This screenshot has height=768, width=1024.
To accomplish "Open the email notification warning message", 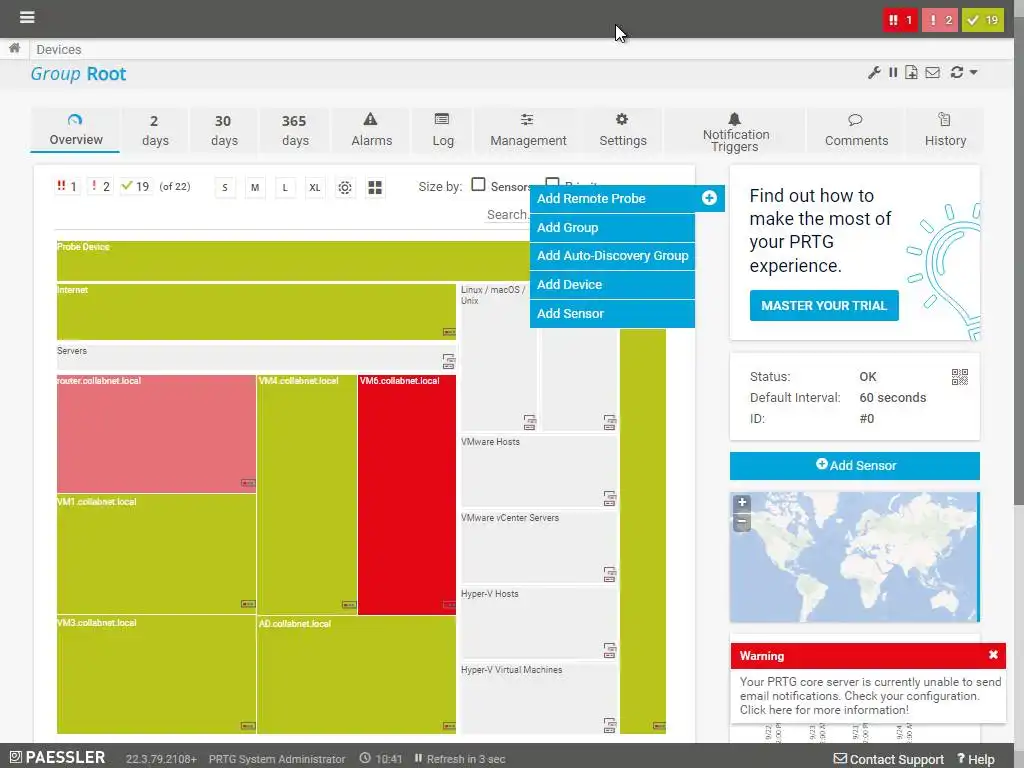I will (x=869, y=696).
